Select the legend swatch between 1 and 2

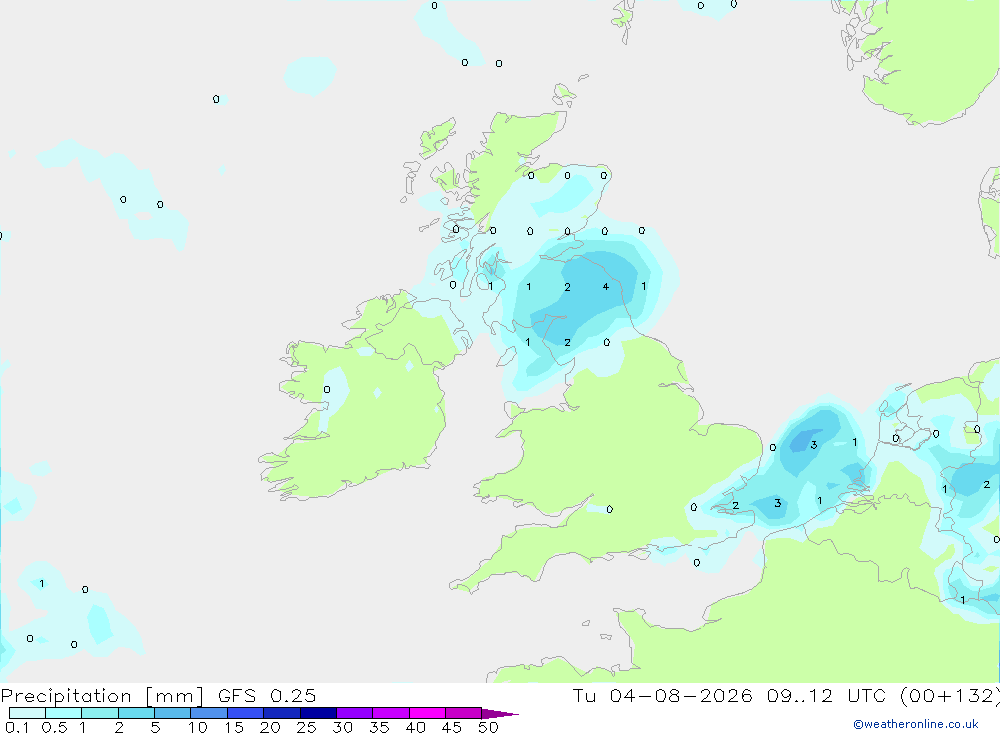click(99, 713)
